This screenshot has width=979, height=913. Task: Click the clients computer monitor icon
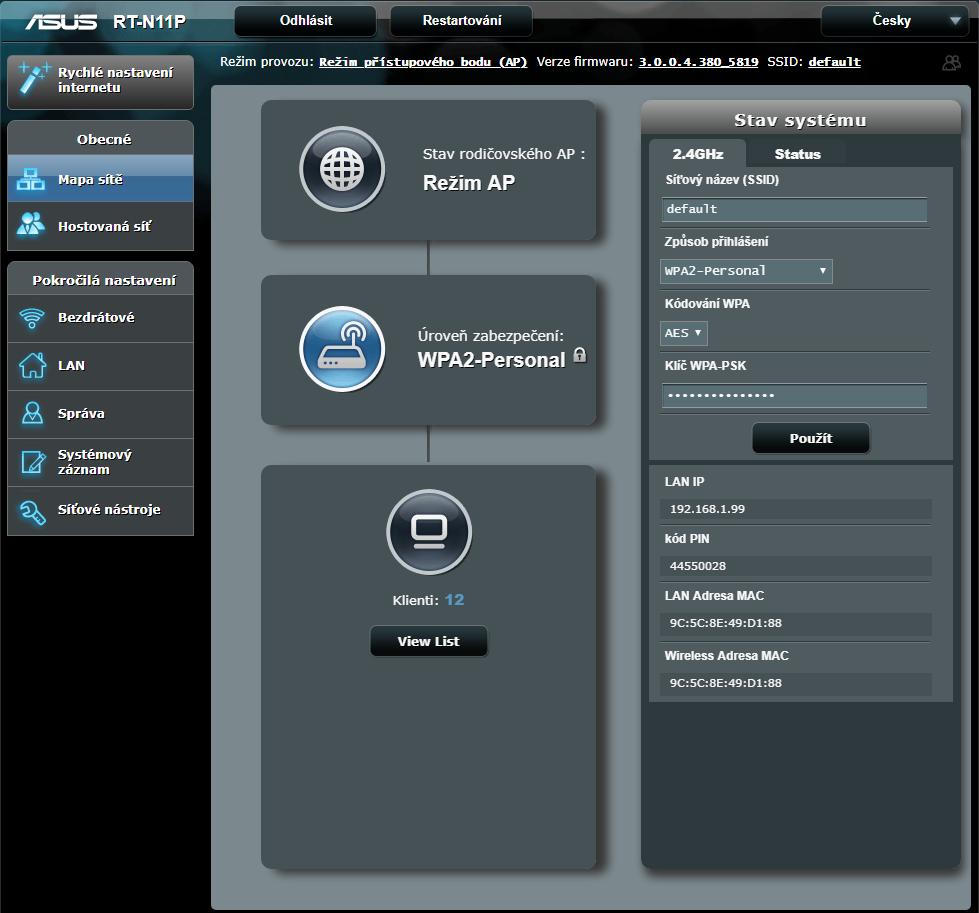pos(428,531)
